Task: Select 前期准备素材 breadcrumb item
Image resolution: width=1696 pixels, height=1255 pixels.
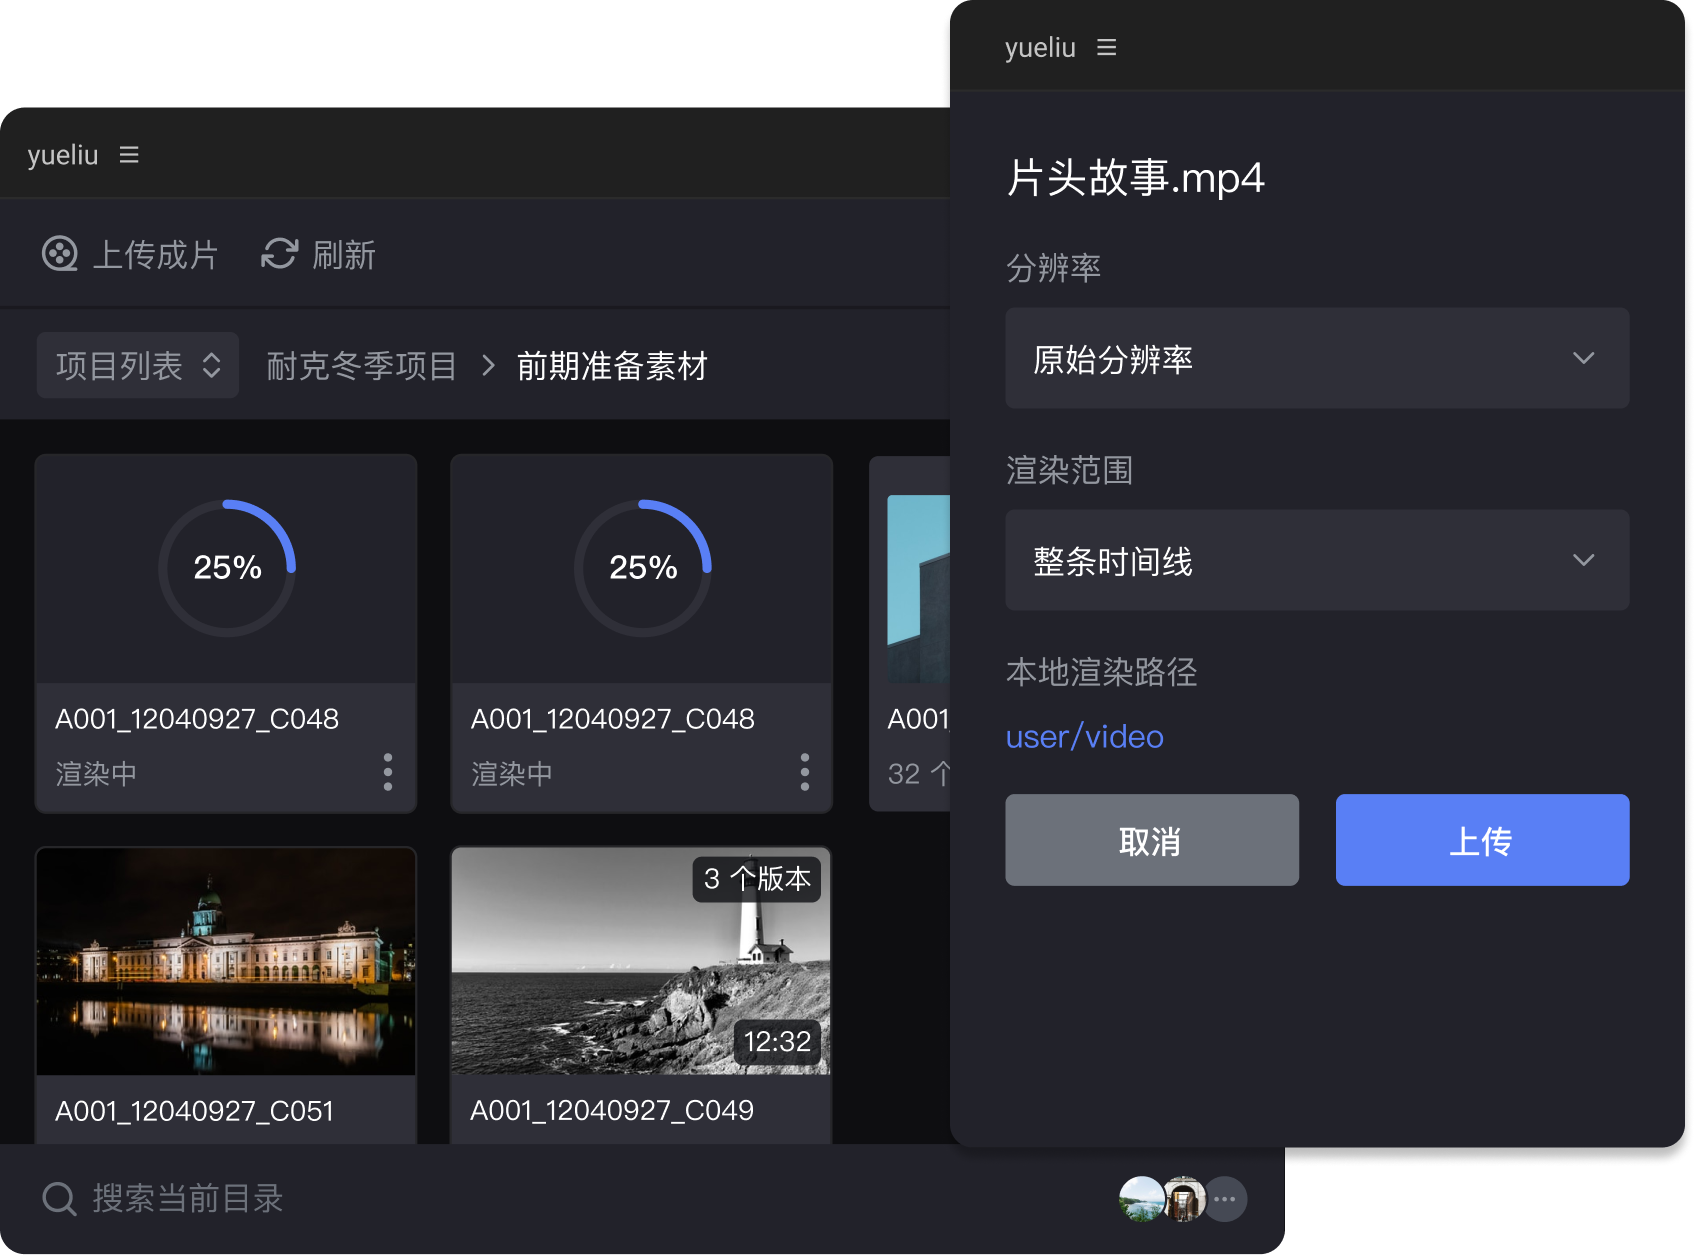Action: point(612,366)
